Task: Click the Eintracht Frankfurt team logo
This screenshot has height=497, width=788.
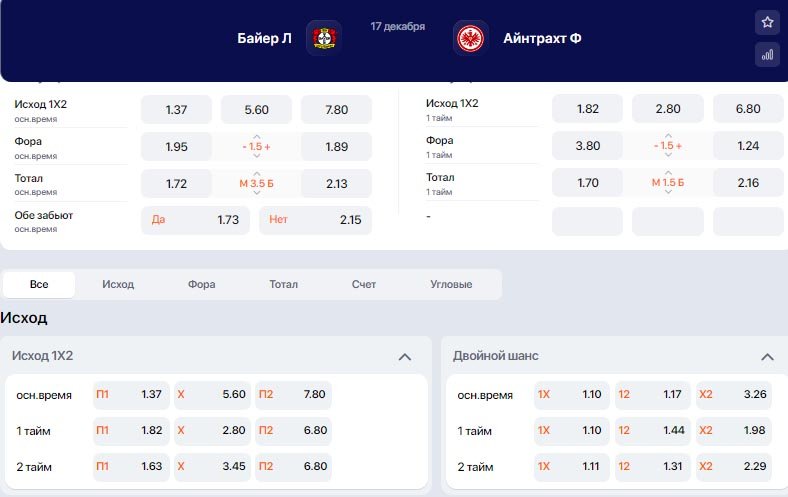Action: [470, 38]
